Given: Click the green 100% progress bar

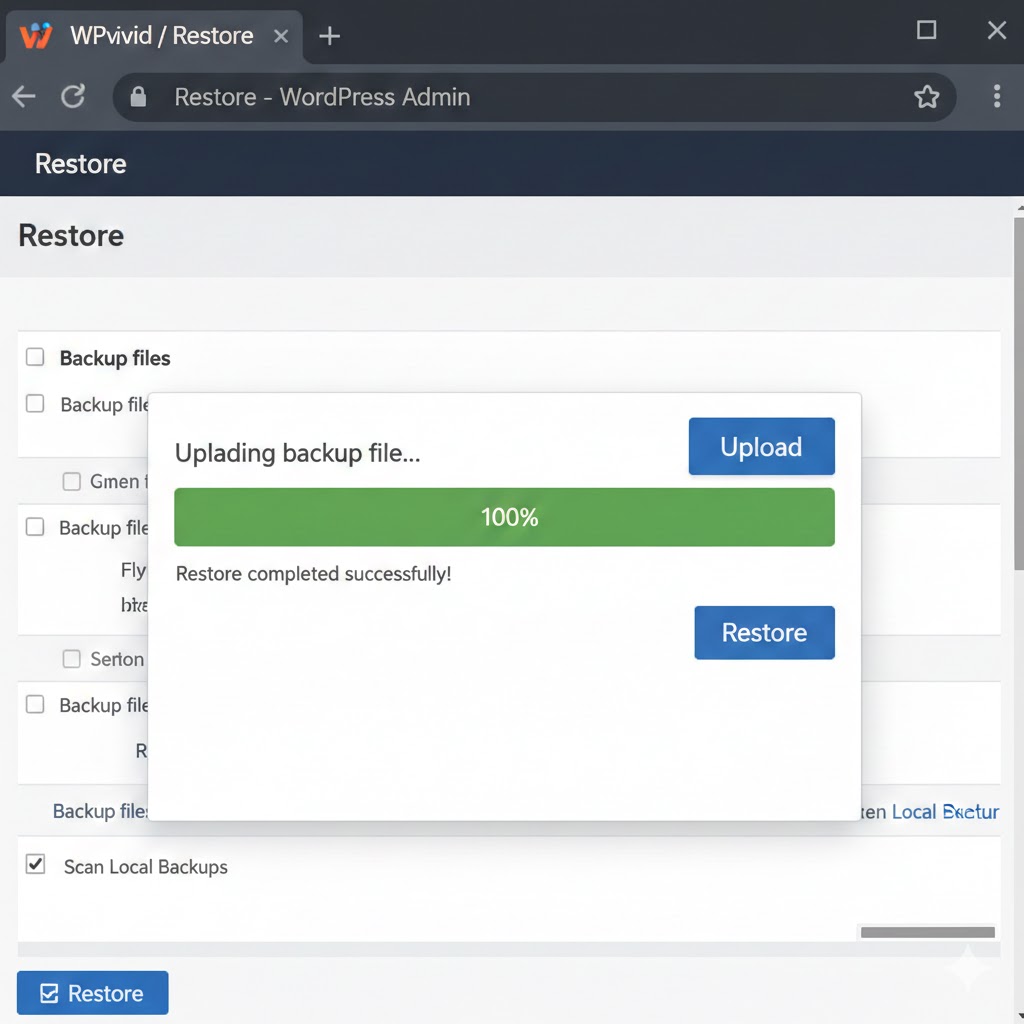Looking at the screenshot, I should tap(504, 517).
